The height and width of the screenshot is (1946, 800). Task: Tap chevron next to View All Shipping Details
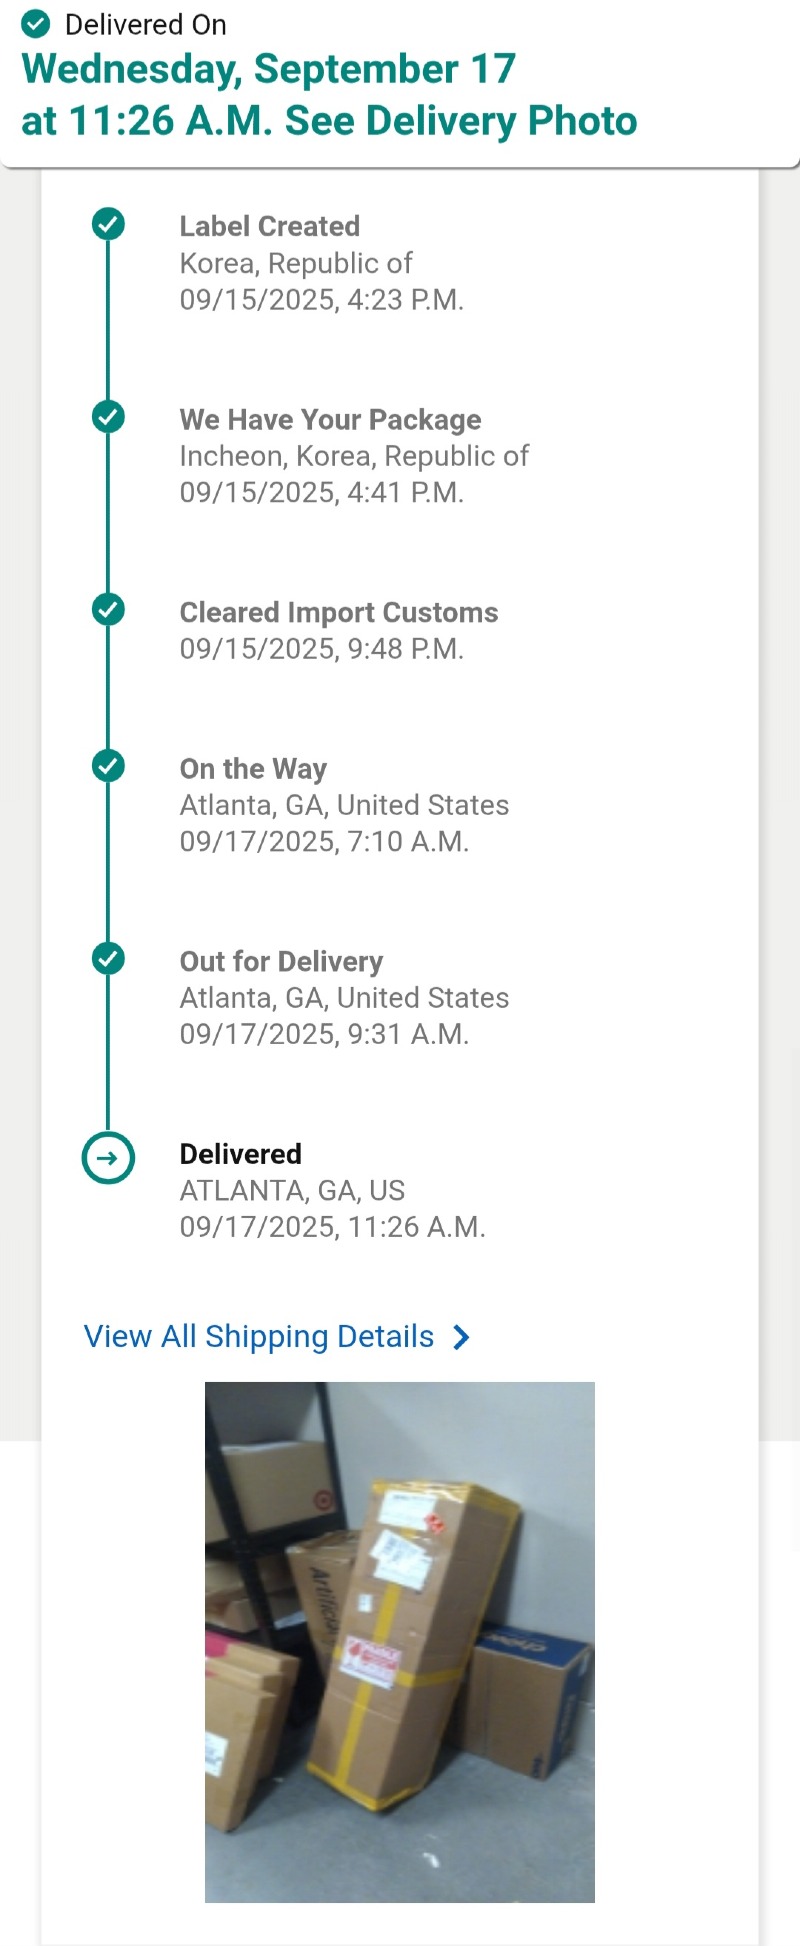(461, 1337)
